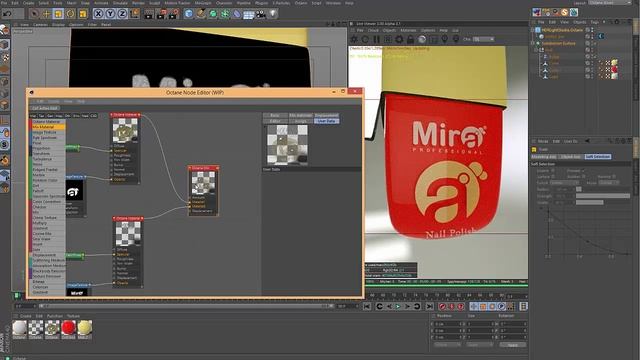
Task: Click the Apply button in Coordinates panel
Action: click(513, 345)
